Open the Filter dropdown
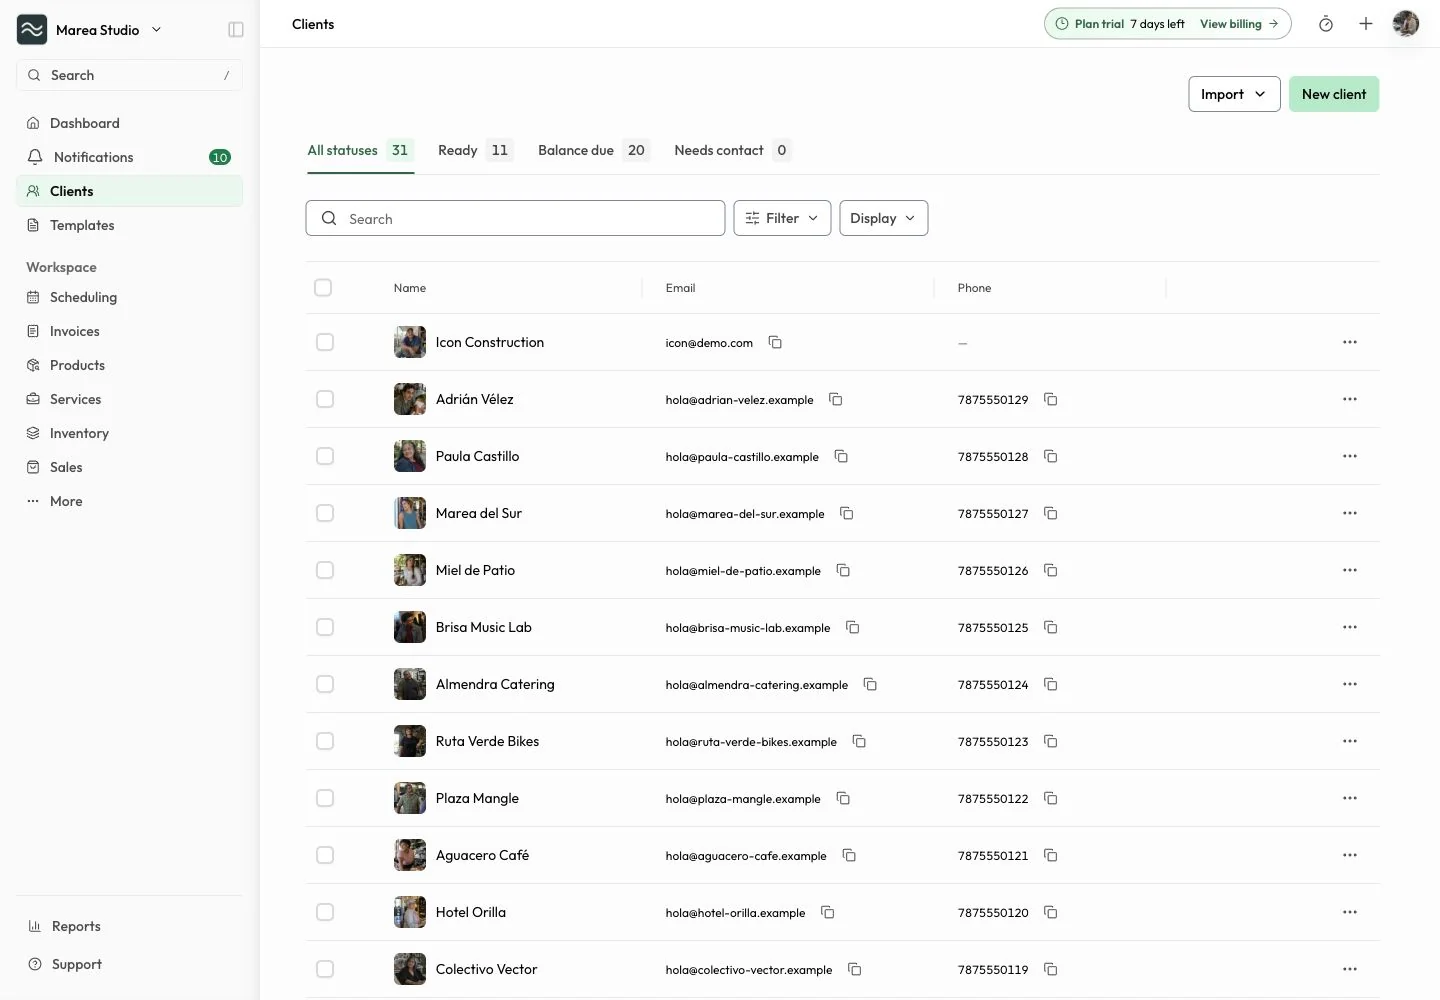The width and height of the screenshot is (1440, 1000). 782,218
